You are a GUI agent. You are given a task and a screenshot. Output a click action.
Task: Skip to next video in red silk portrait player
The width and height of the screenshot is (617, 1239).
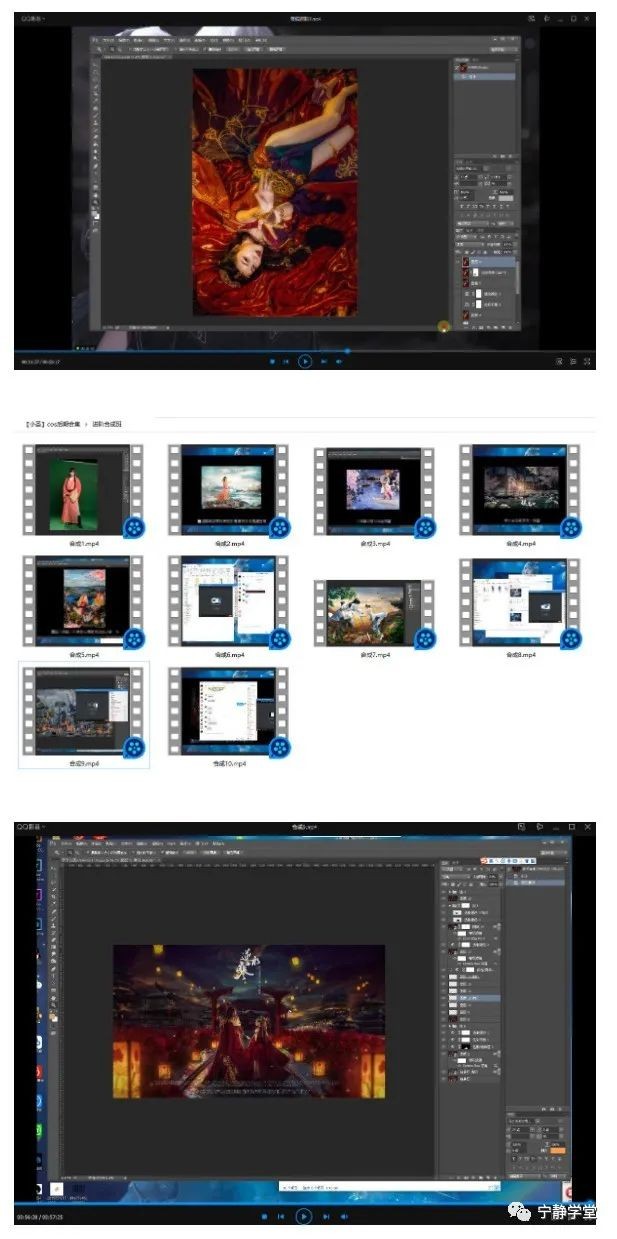point(324,361)
